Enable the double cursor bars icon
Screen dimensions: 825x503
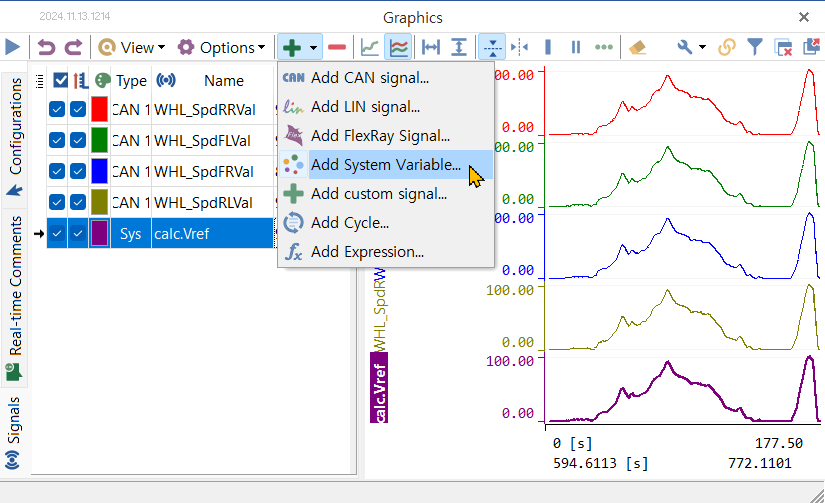click(576, 47)
